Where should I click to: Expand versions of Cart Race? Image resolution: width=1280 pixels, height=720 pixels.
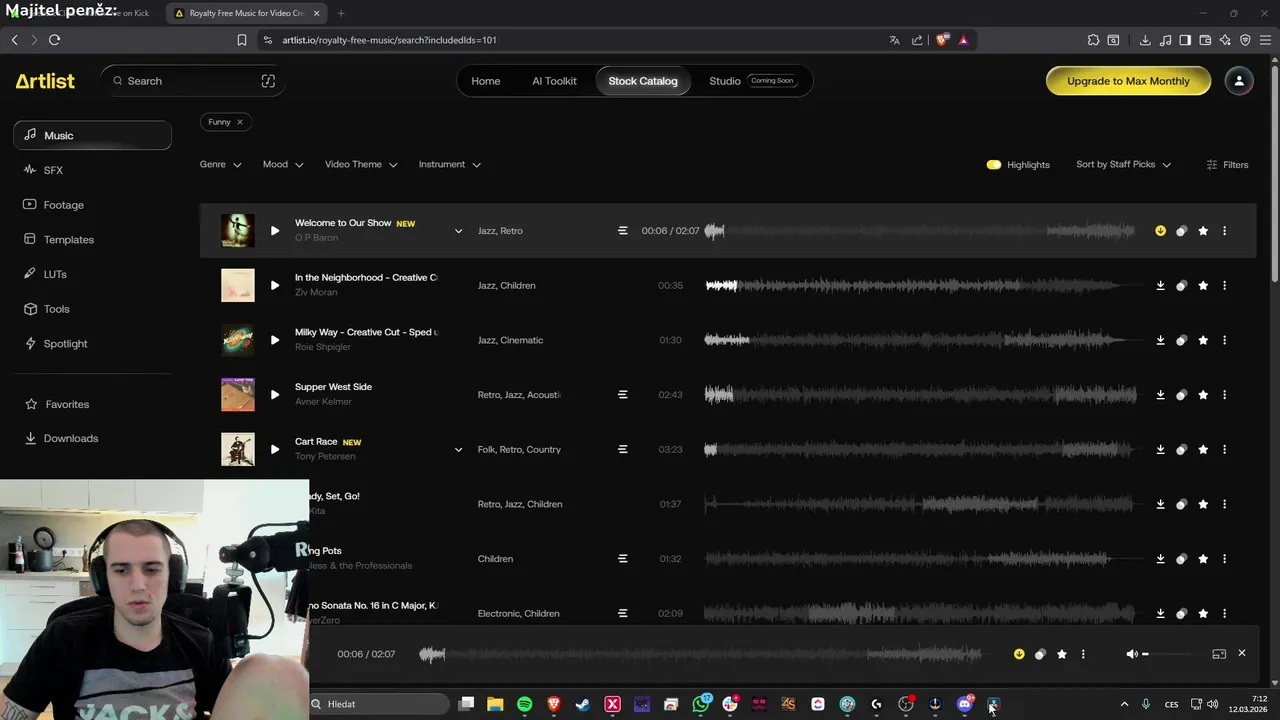pos(459,450)
